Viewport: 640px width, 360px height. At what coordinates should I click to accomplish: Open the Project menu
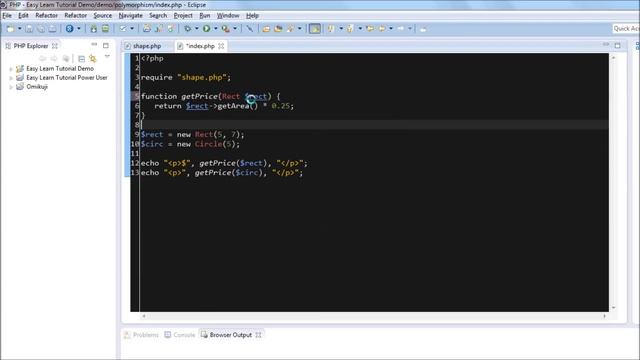point(183,16)
